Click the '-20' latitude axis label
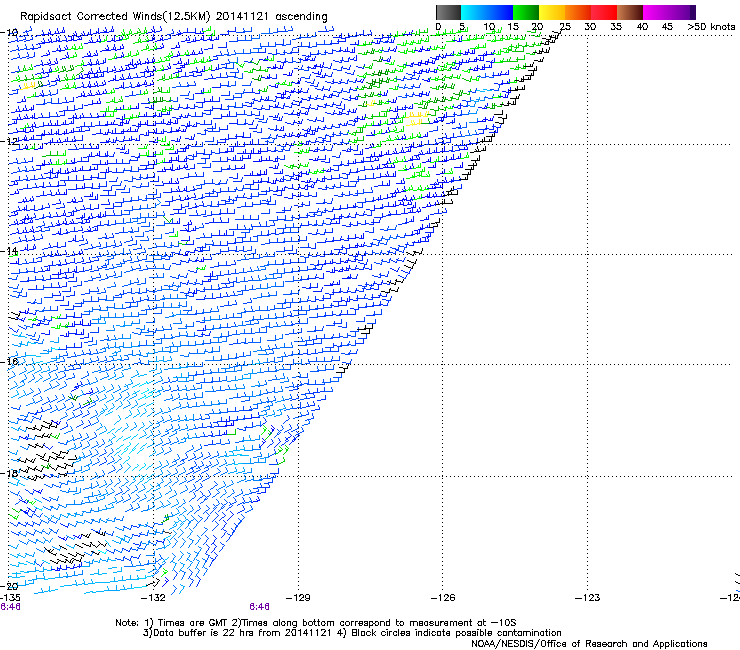The width and height of the screenshot is (740, 650). click(x=9, y=586)
